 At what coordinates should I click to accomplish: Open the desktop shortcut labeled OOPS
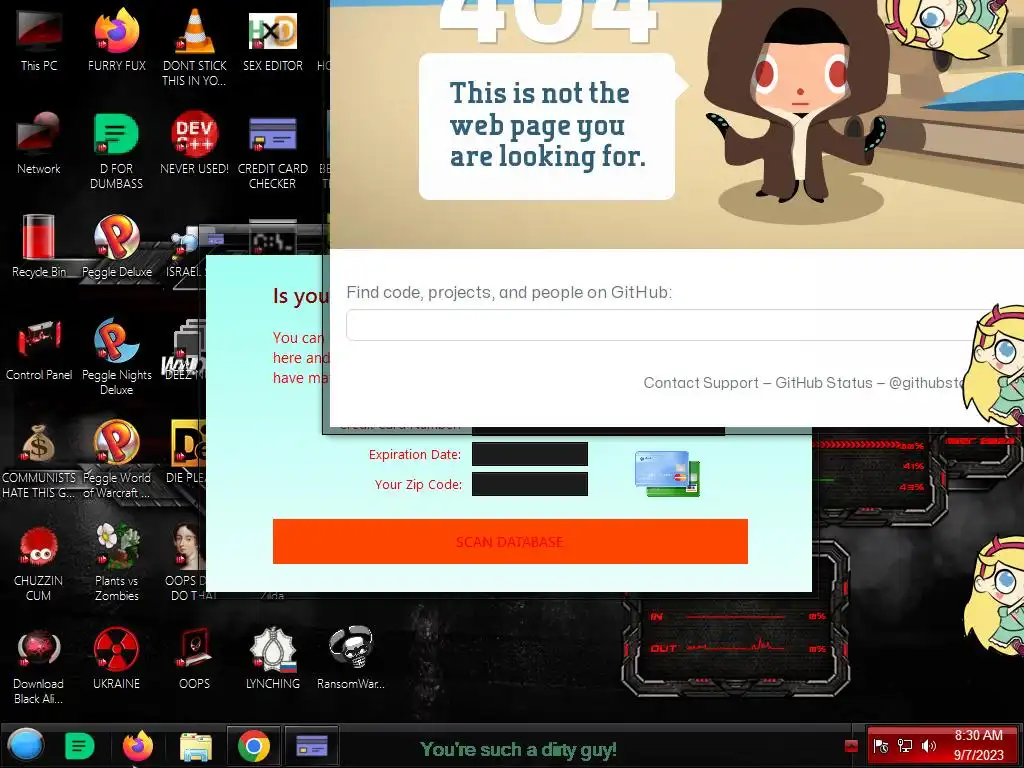194,658
